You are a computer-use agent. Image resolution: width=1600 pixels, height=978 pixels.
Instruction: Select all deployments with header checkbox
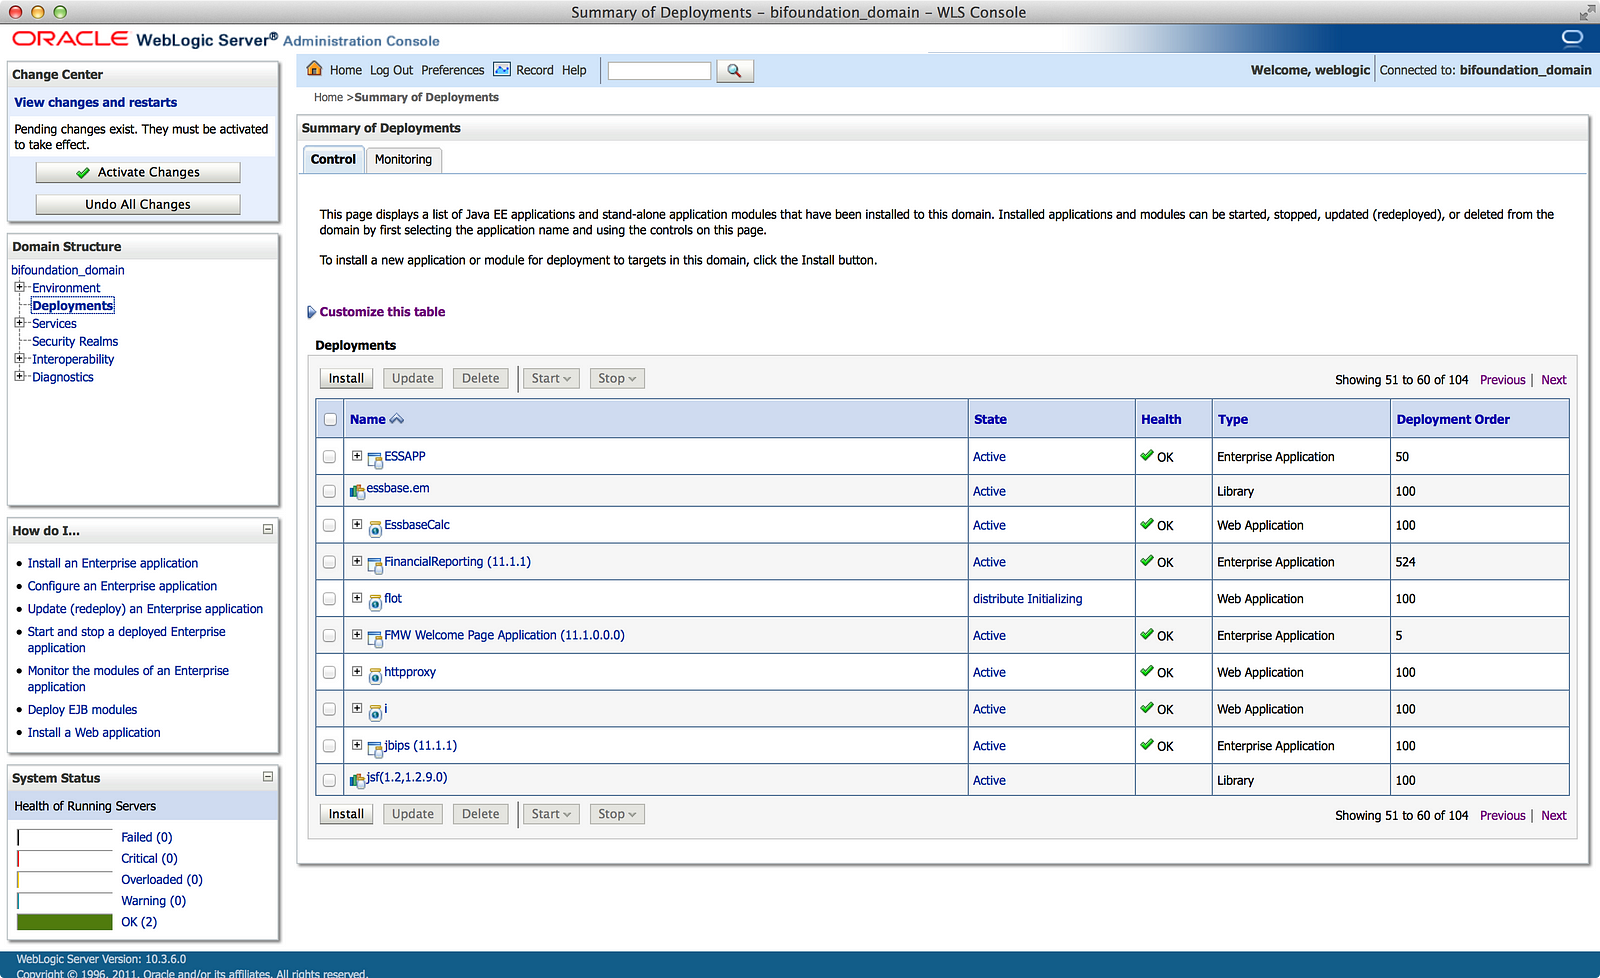pyautogui.click(x=330, y=420)
